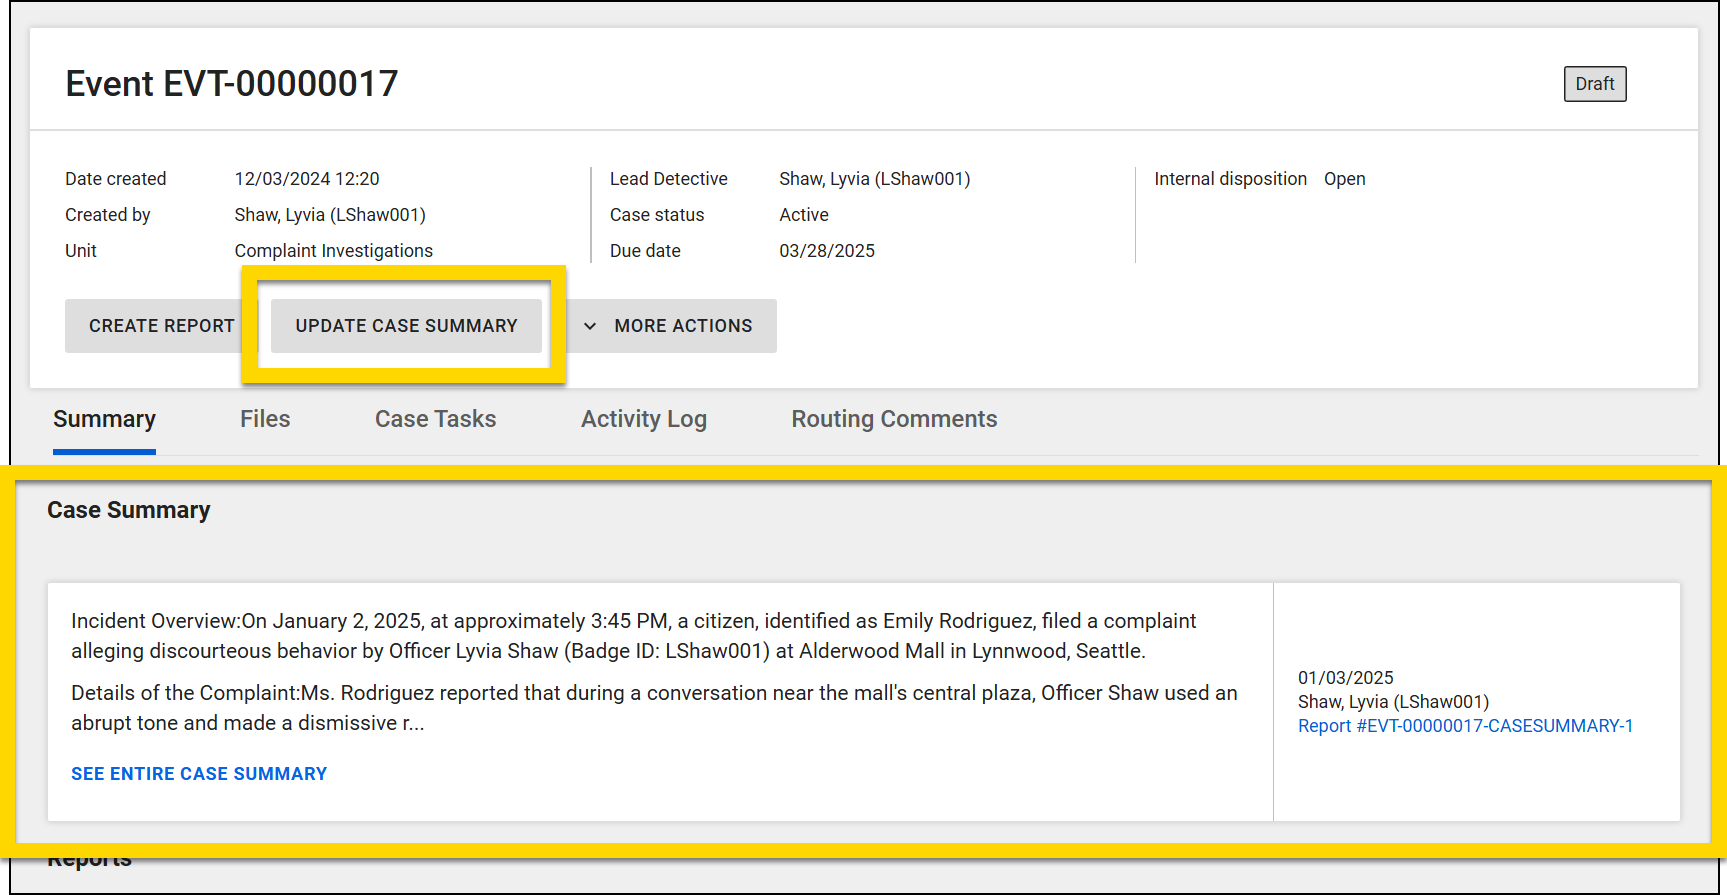
Task: Click the Lead Detective name value
Action: coord(874,179)
